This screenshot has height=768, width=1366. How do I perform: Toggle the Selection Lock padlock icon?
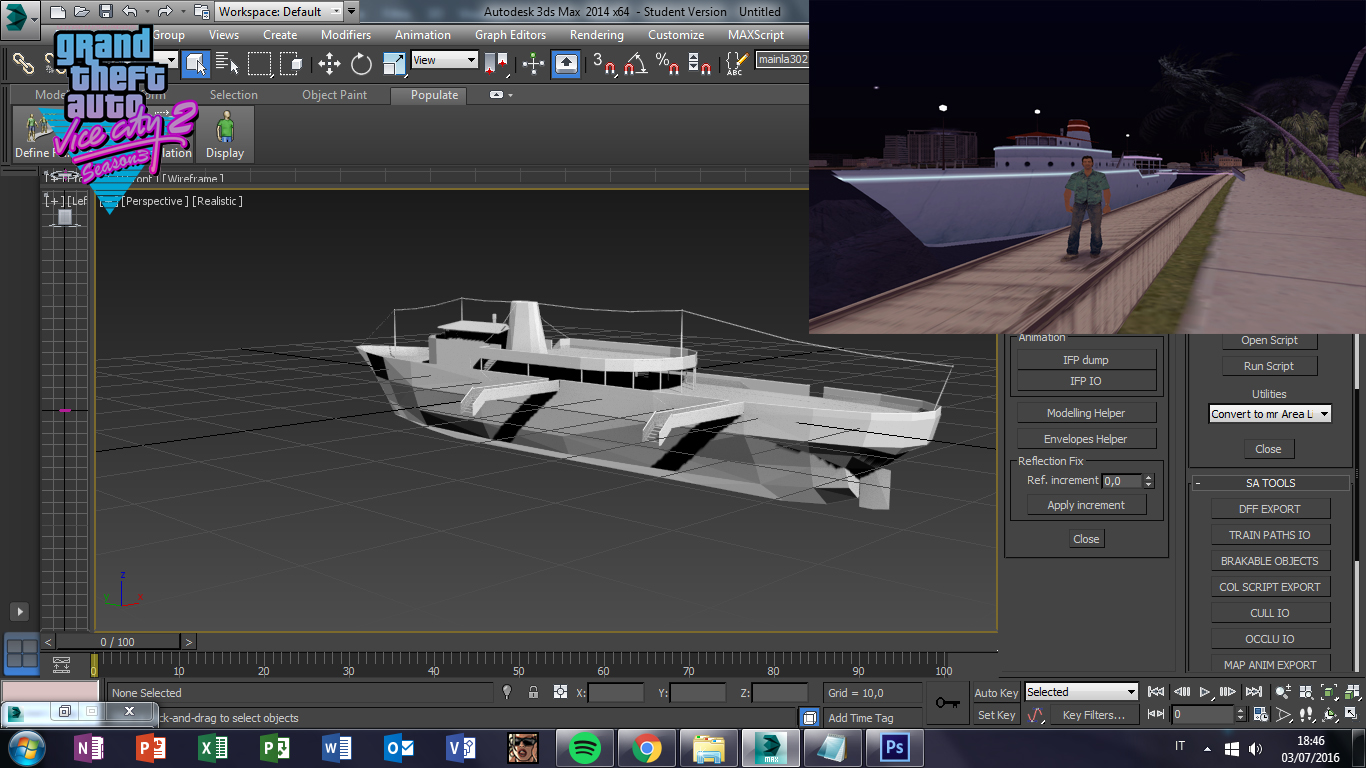[x=533, y=692]
